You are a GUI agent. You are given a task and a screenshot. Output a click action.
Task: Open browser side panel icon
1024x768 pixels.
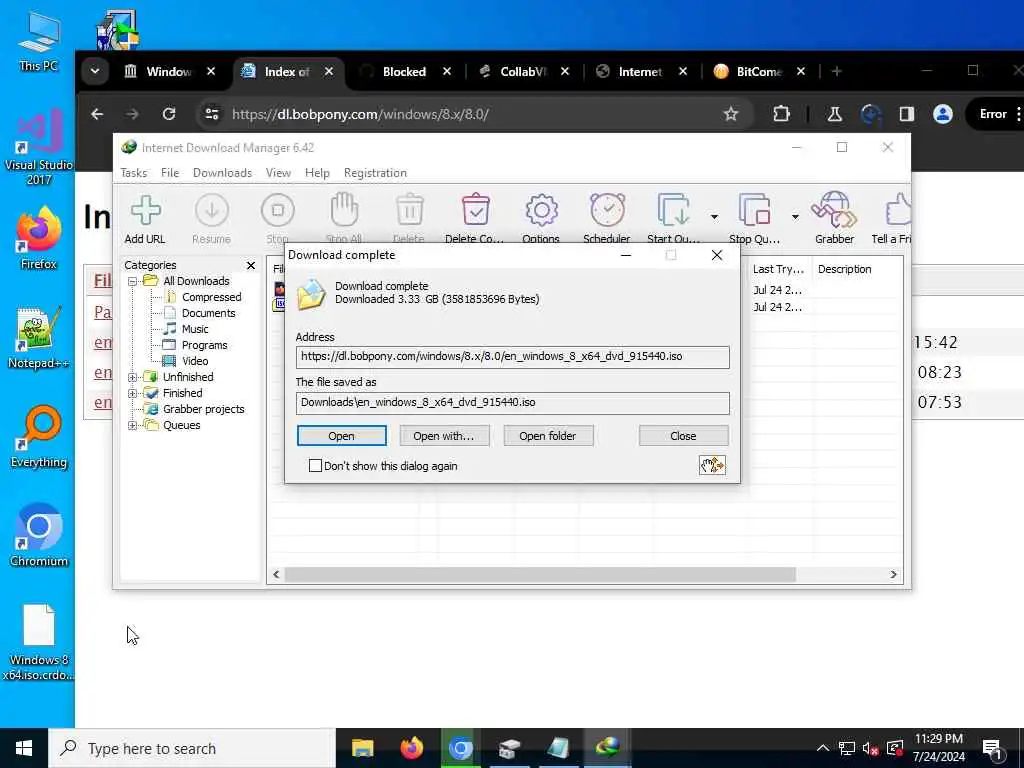click(x=906, y=114)
